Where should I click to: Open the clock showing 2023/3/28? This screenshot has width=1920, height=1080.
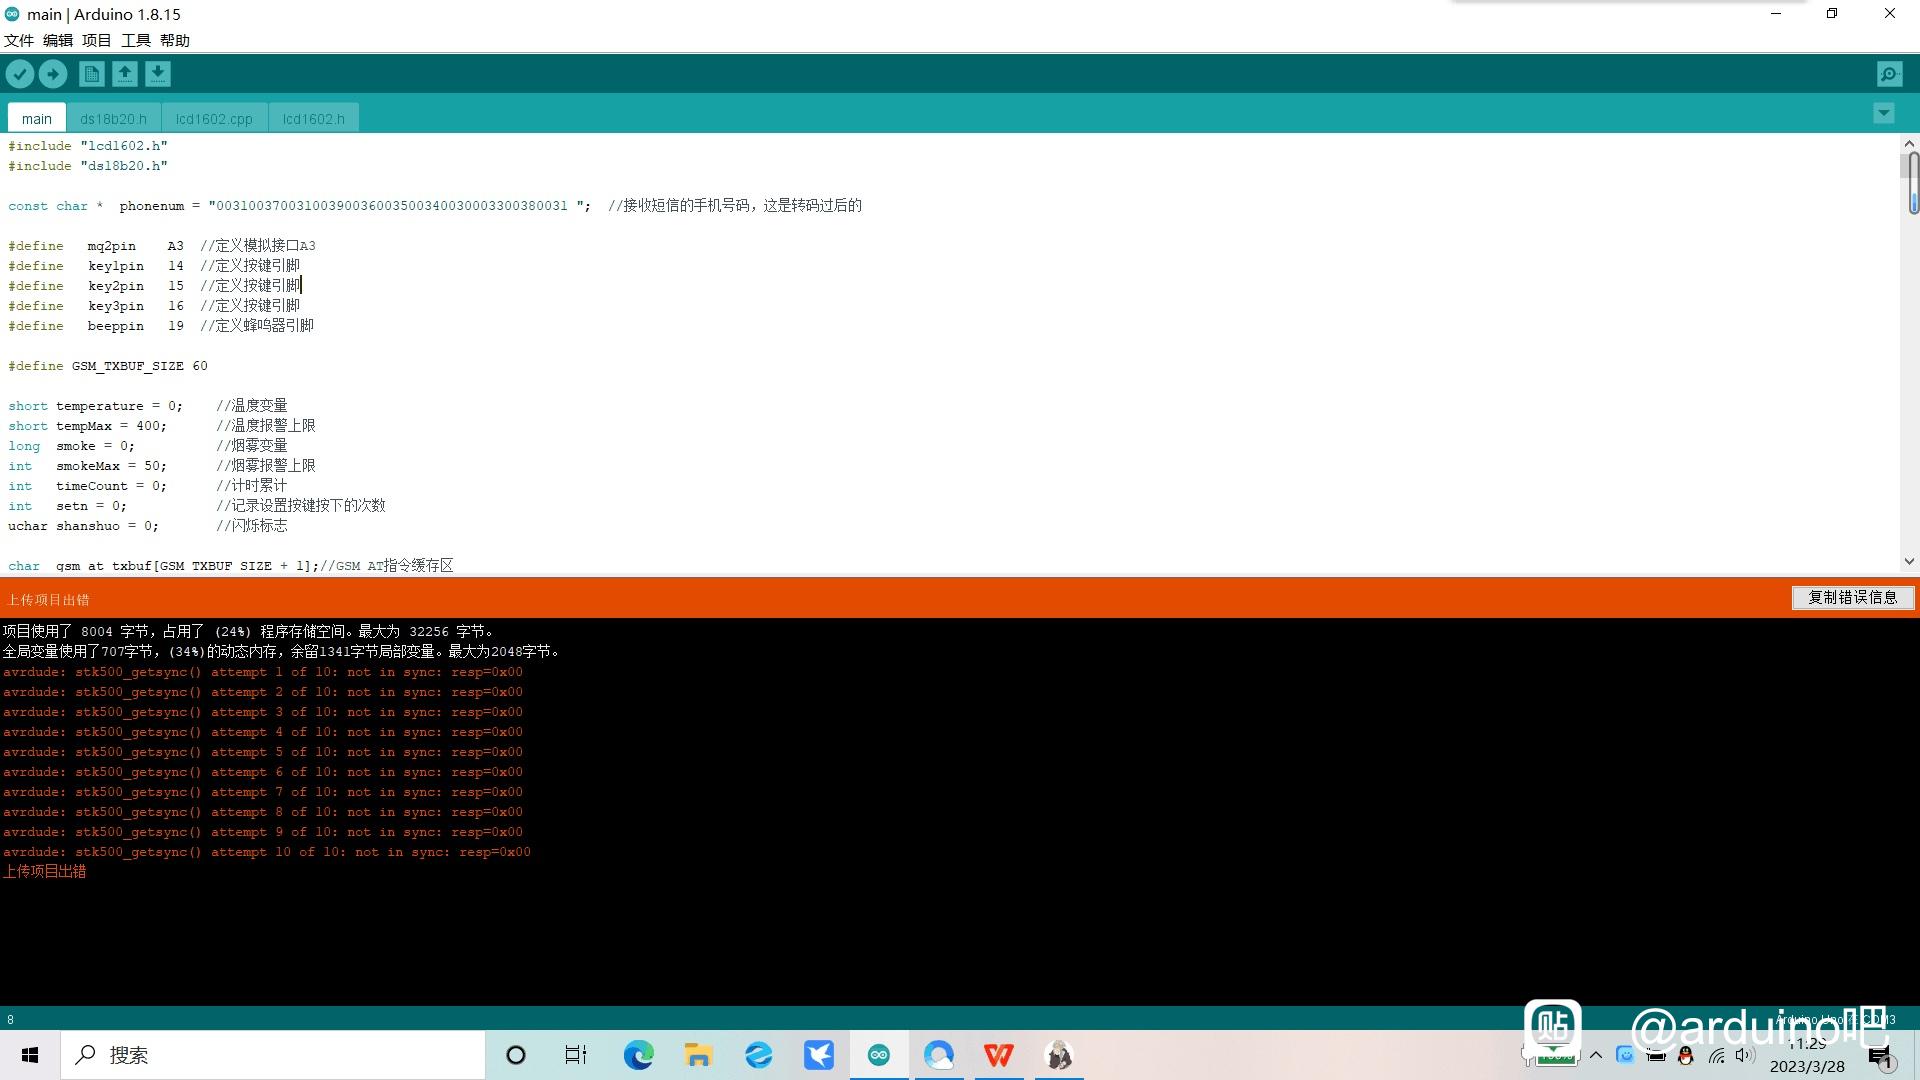pyautogui.click(x=1807, y=1055)
